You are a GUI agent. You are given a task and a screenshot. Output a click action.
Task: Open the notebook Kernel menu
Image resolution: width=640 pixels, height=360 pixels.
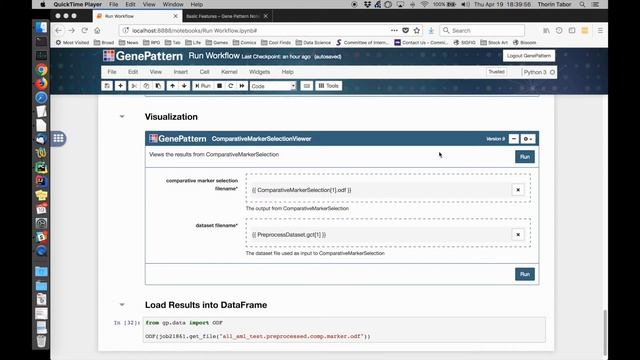[229, 72]
